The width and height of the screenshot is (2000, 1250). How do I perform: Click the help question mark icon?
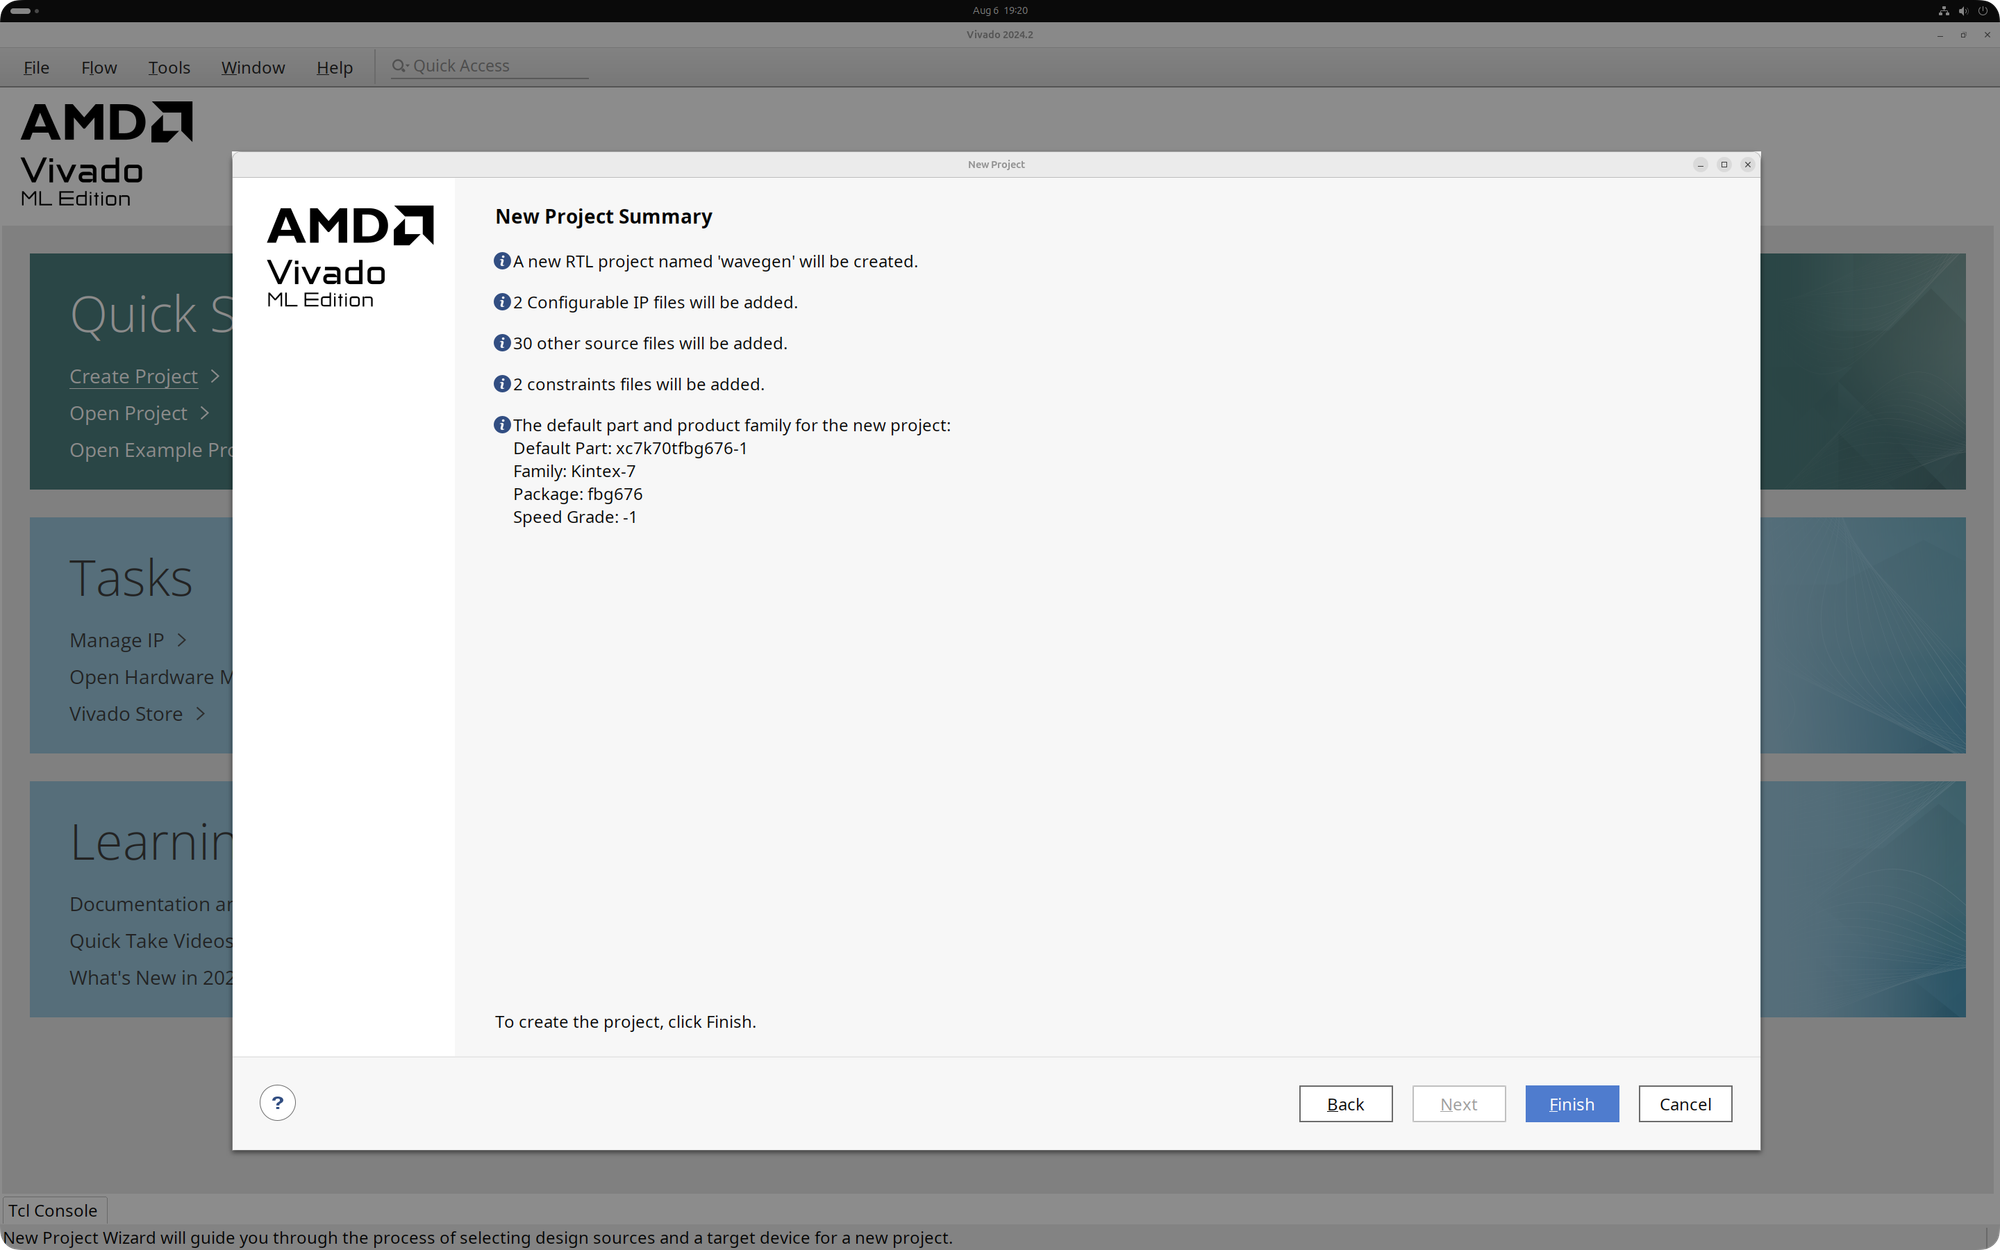(277, 1103)
